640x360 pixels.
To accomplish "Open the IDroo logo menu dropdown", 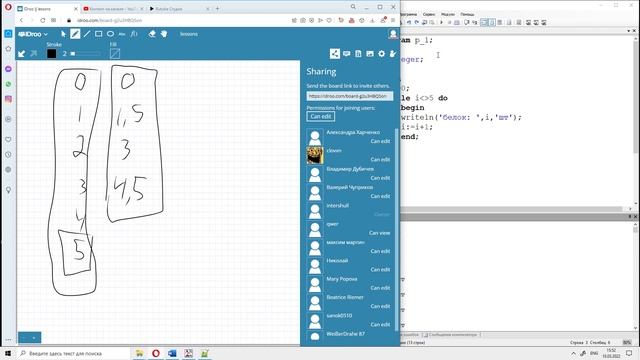I will (33, 34).
